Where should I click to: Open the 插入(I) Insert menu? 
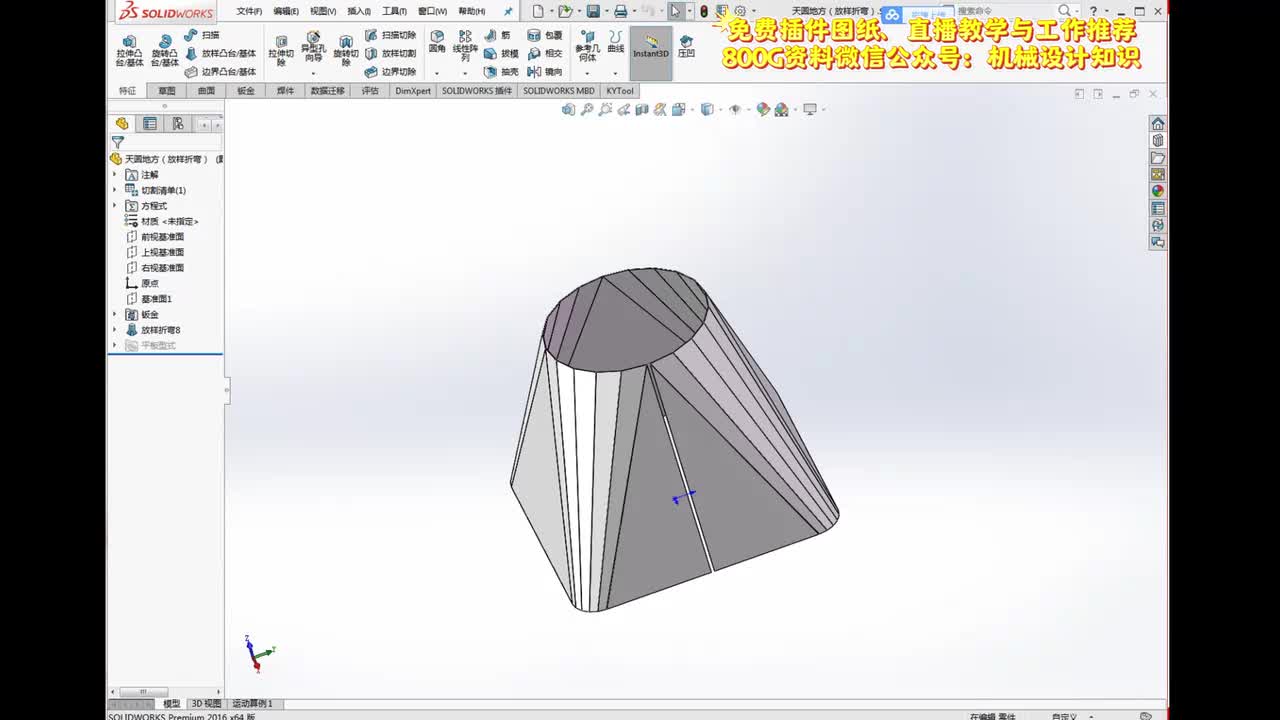click(359, 11)
